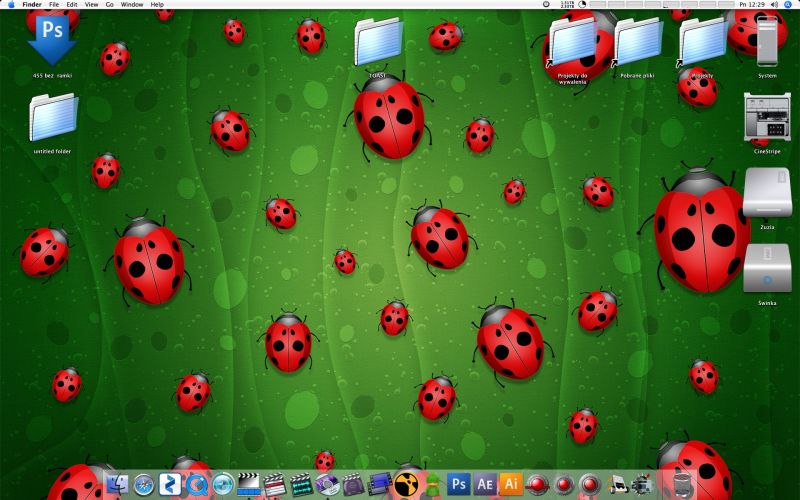Launch After Effects Ae from the Dock

point(485,484)
